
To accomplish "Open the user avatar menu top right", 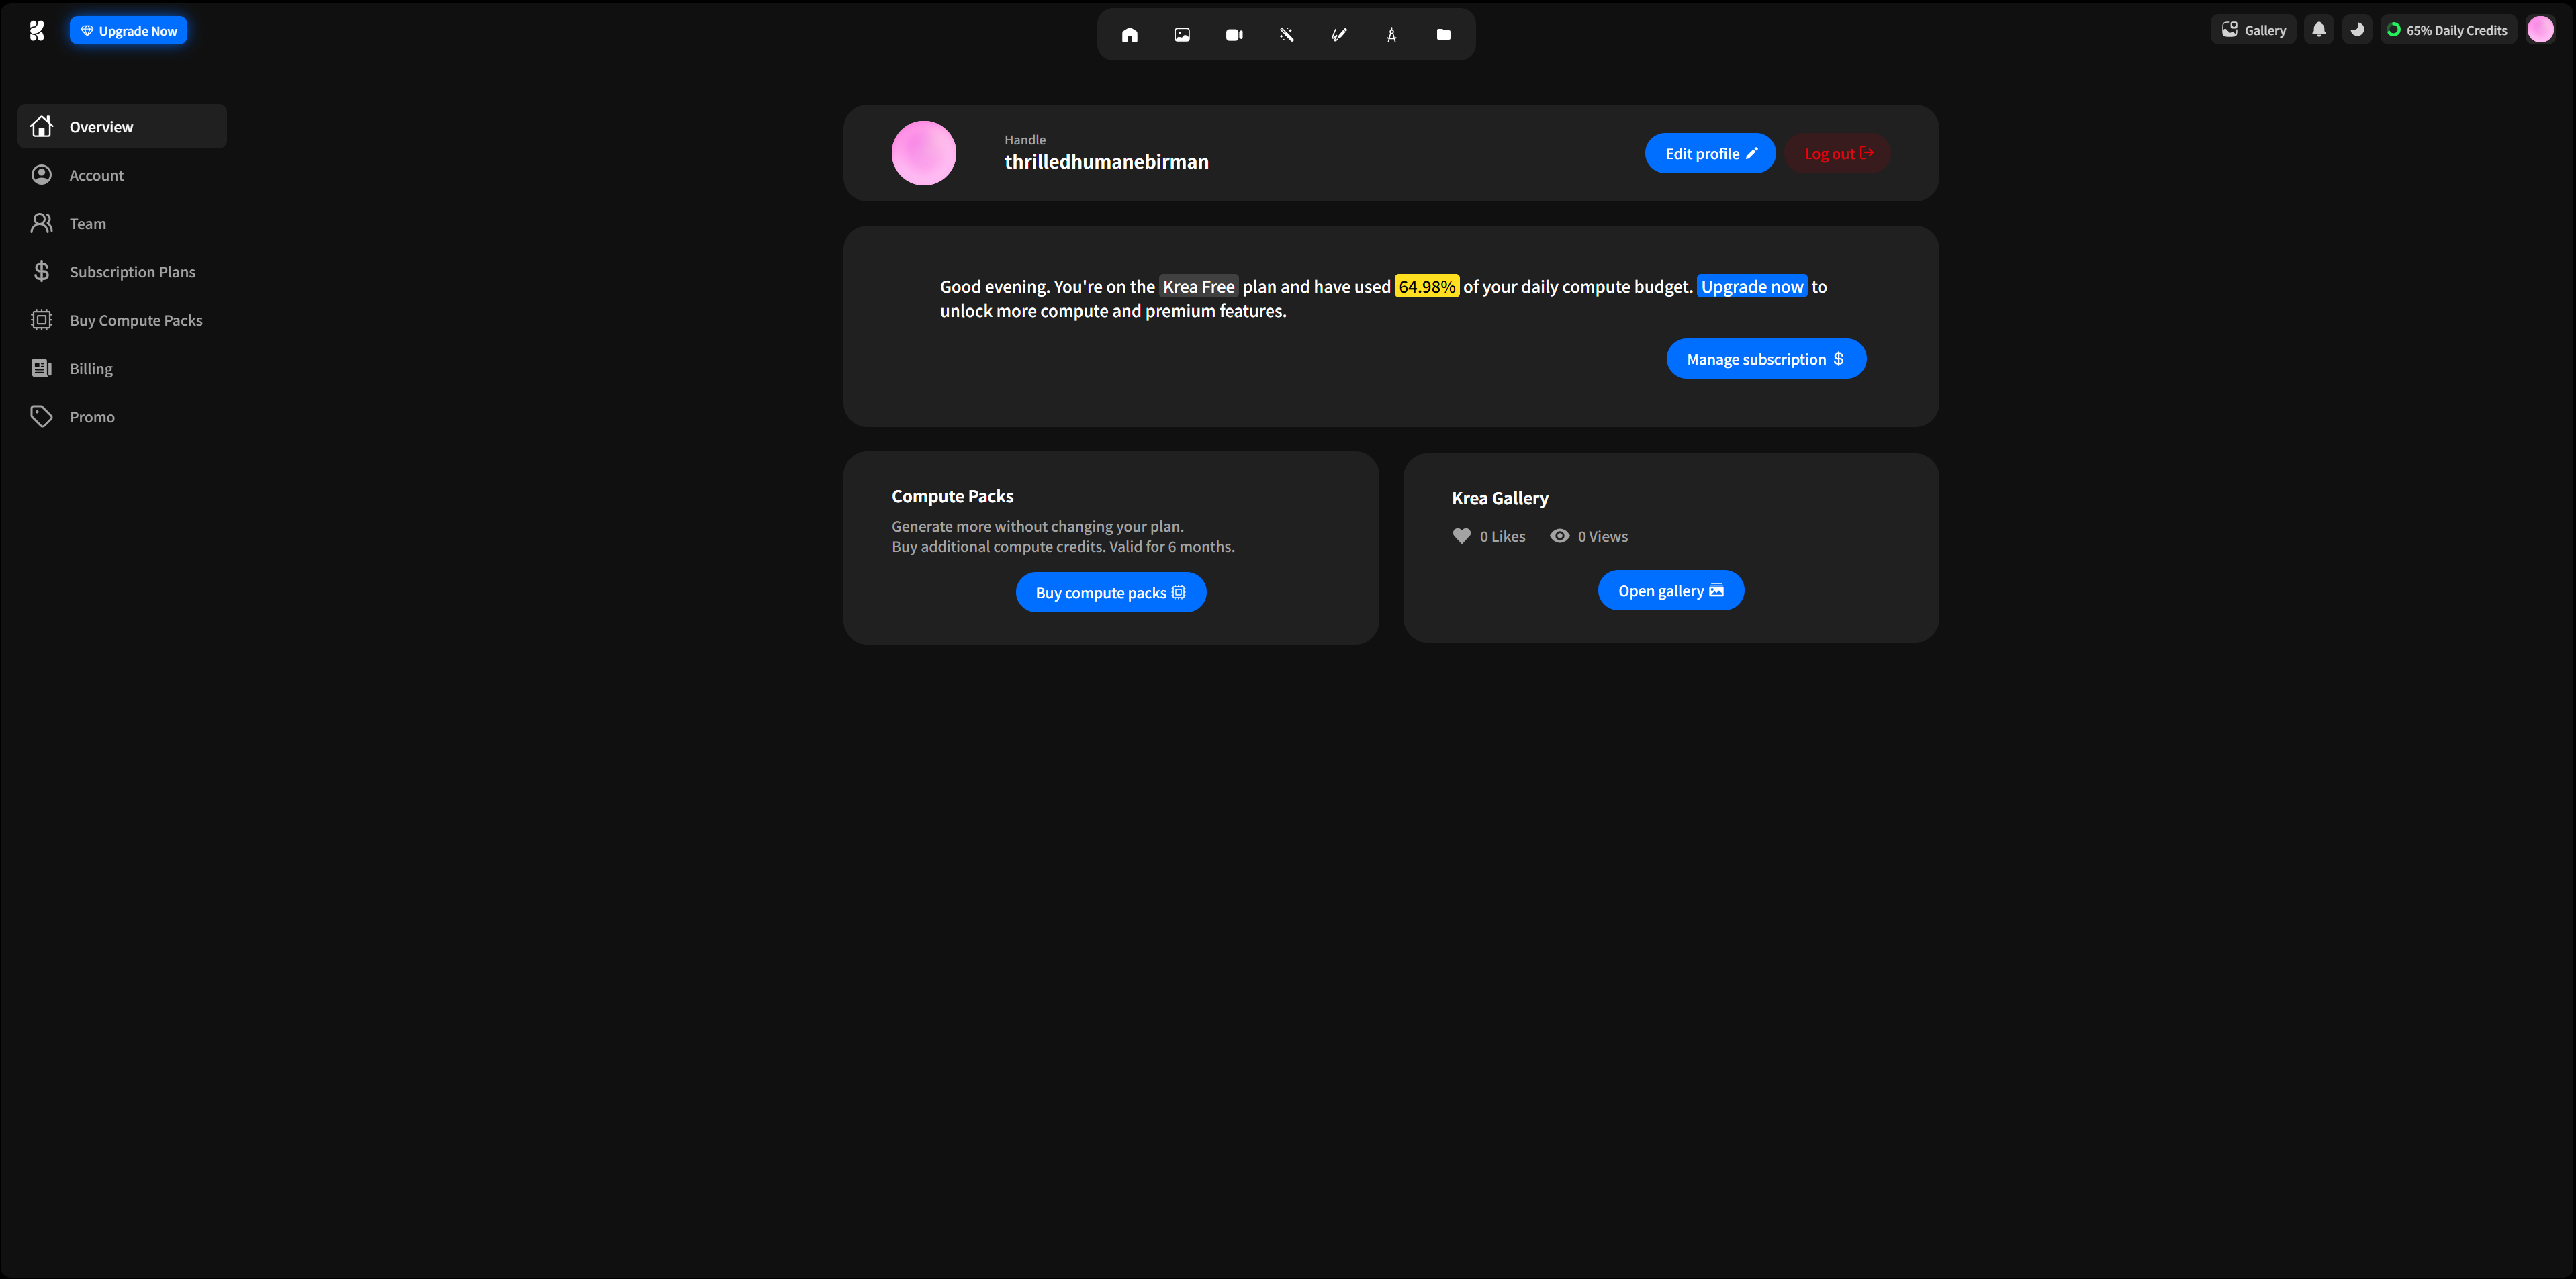I will pos(2540,30).
